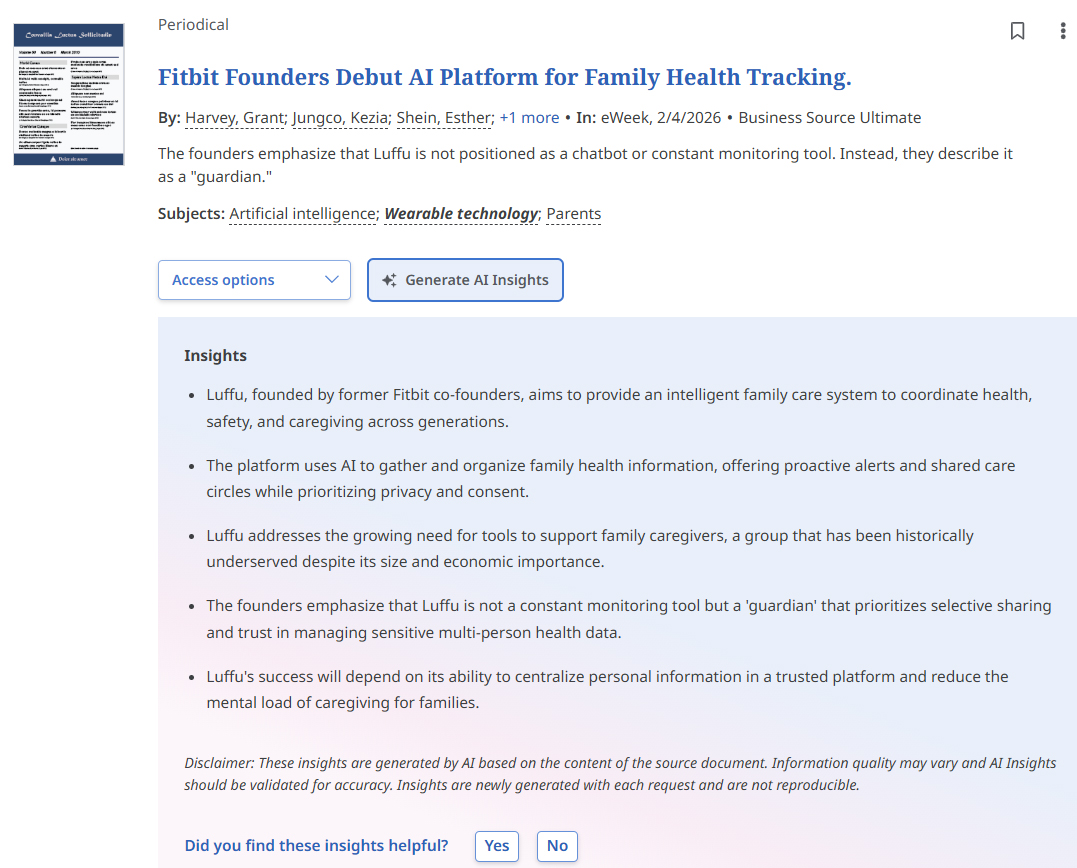Click the Insights heading text
The height and width of the screenshot is (868, 1077).
tap(215, 356)
